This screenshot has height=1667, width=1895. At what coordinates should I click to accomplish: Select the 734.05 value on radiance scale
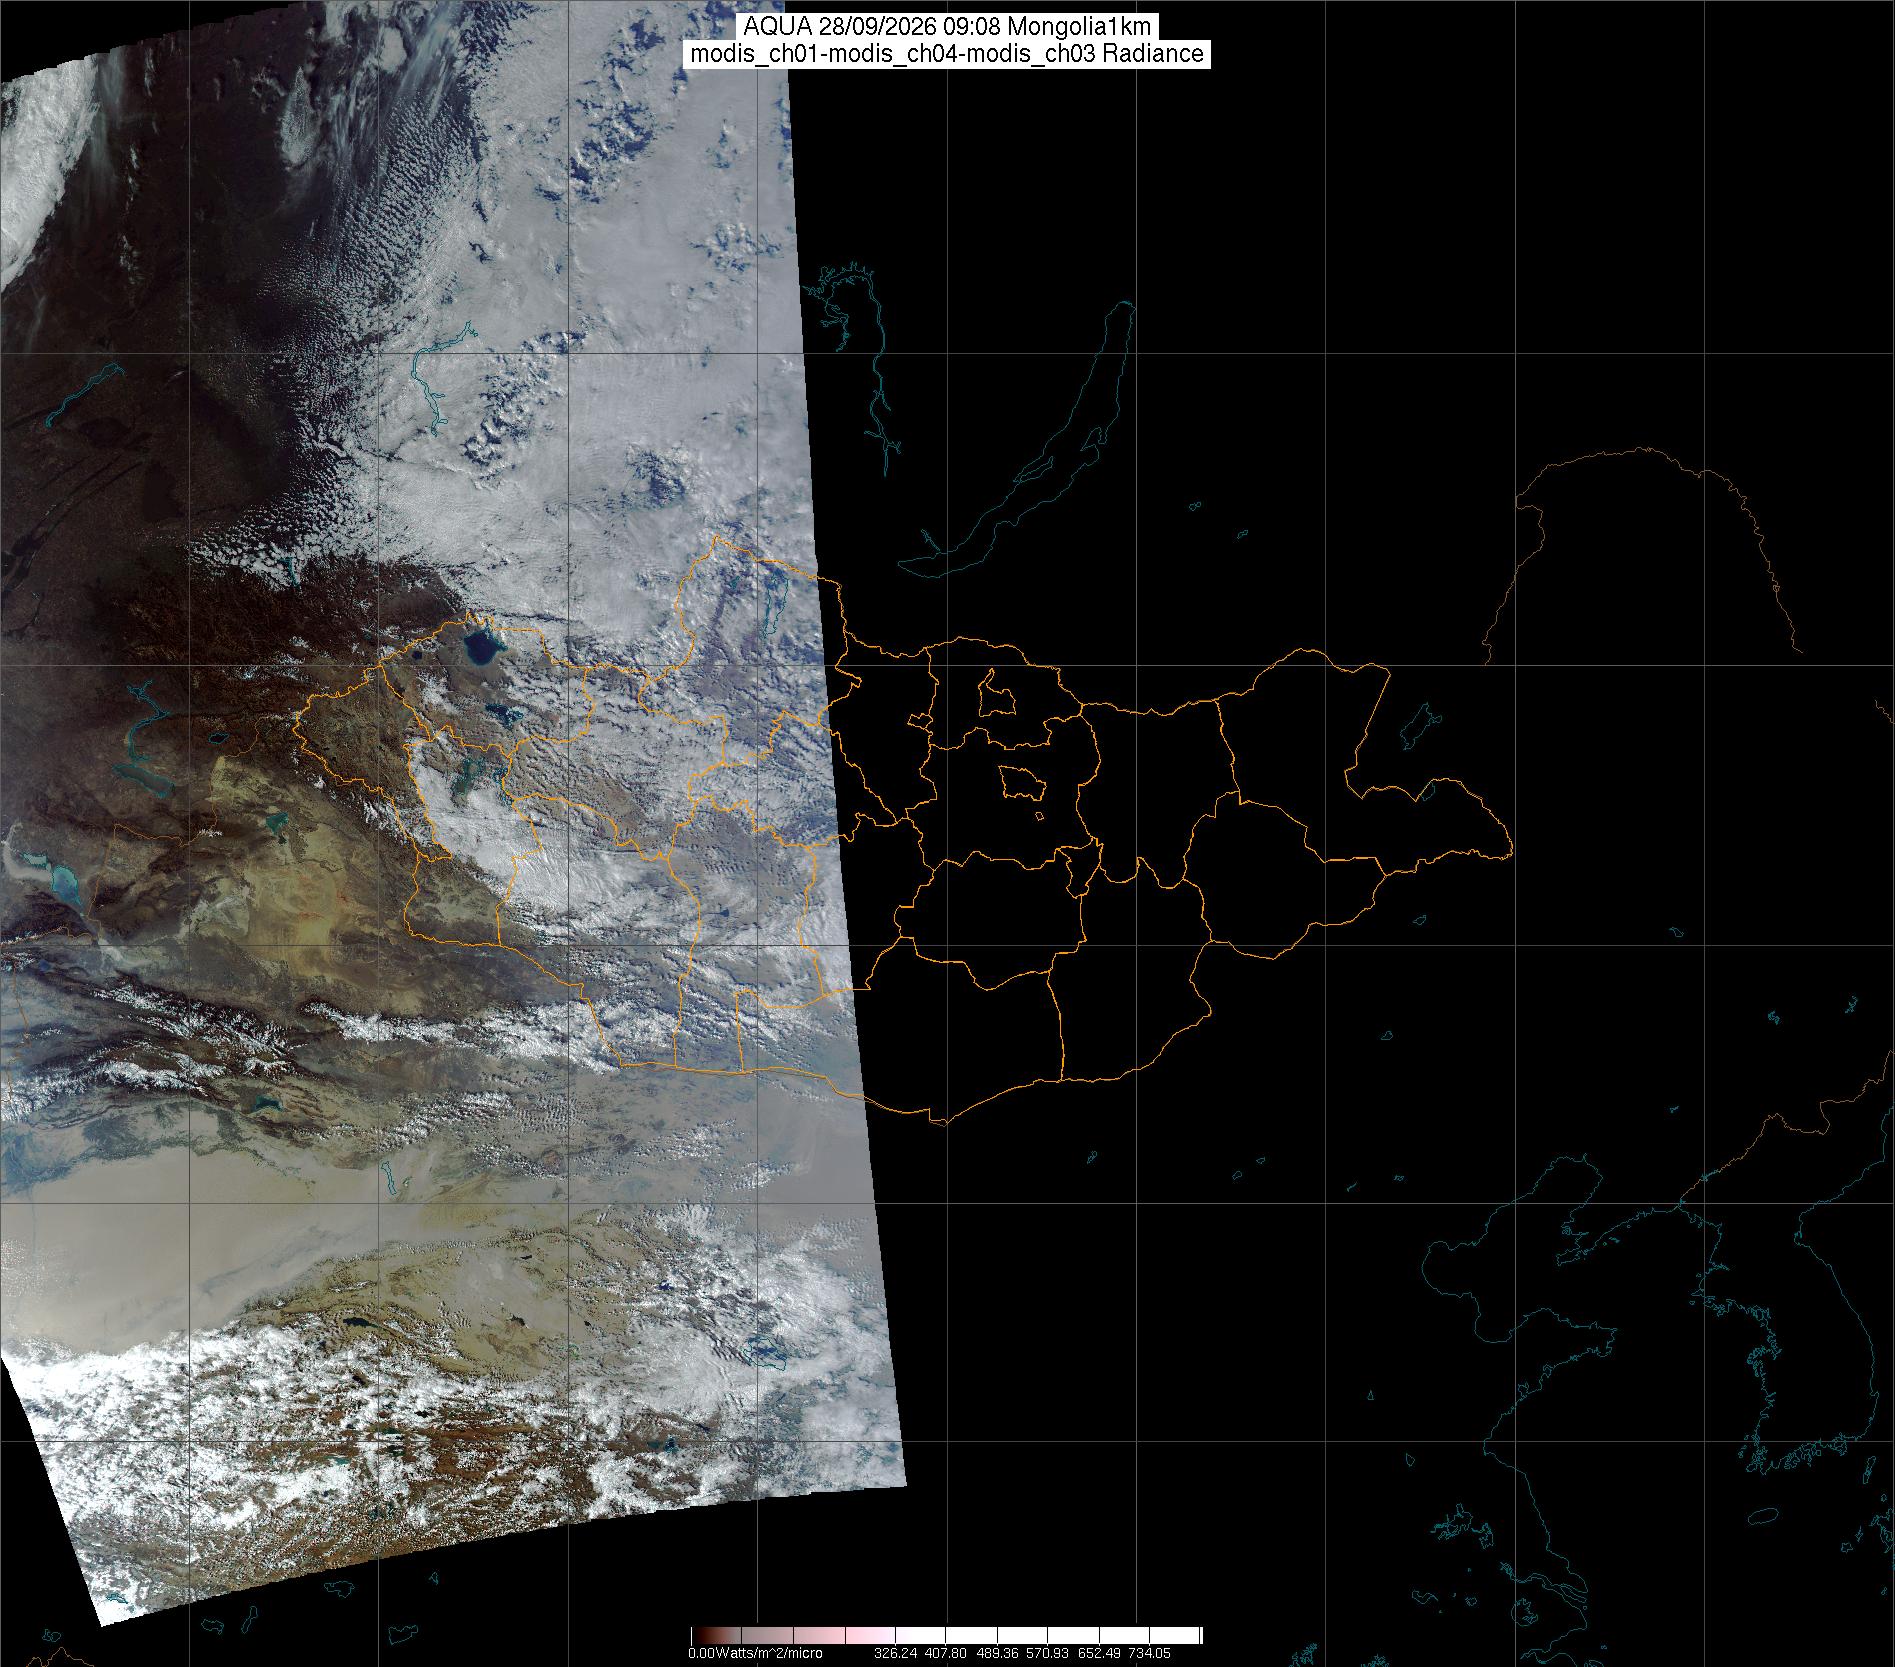pos(1150,1652)
